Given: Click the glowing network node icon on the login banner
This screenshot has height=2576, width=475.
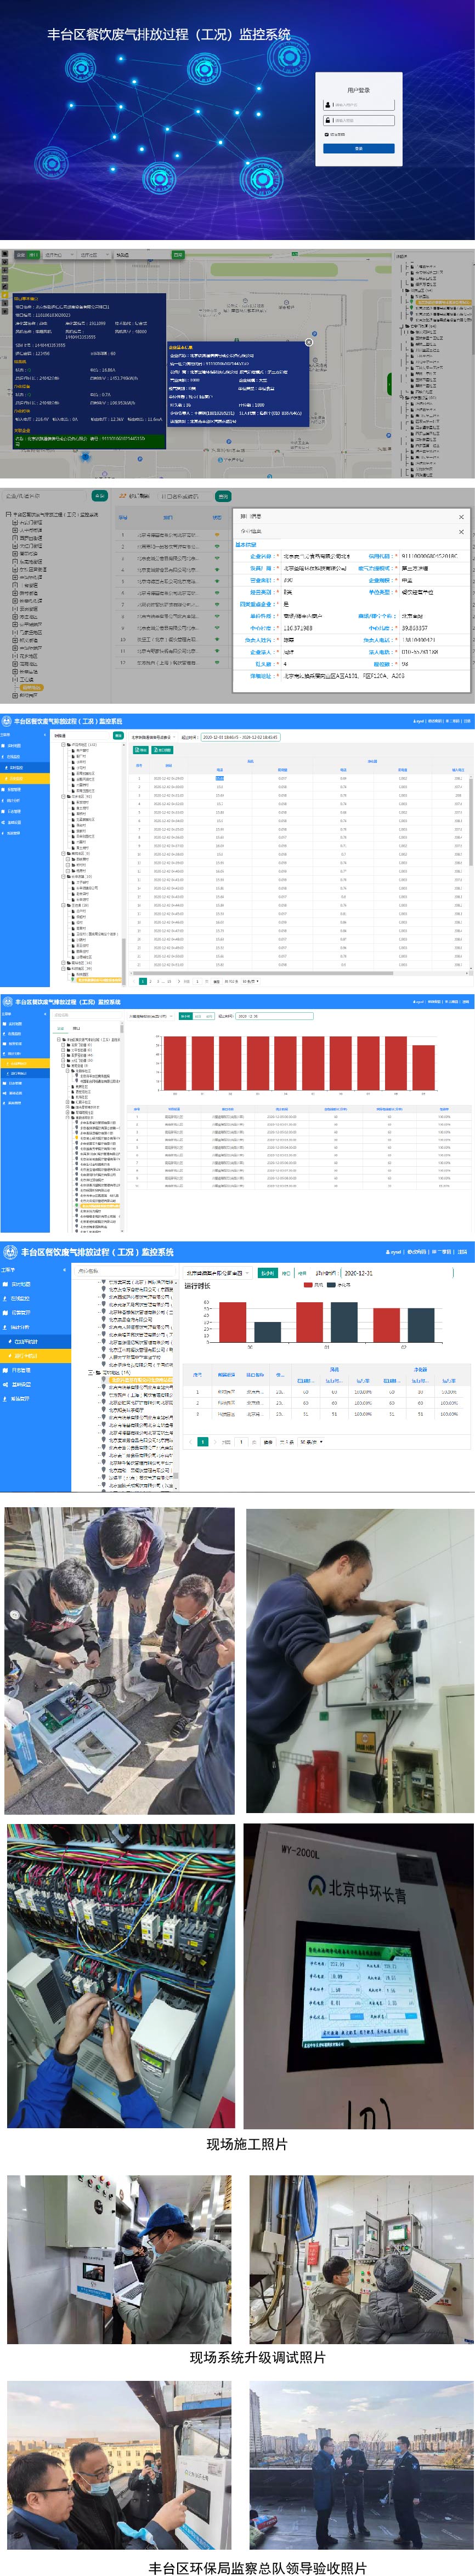Looking at the screenshot, I should coord(81,69).
